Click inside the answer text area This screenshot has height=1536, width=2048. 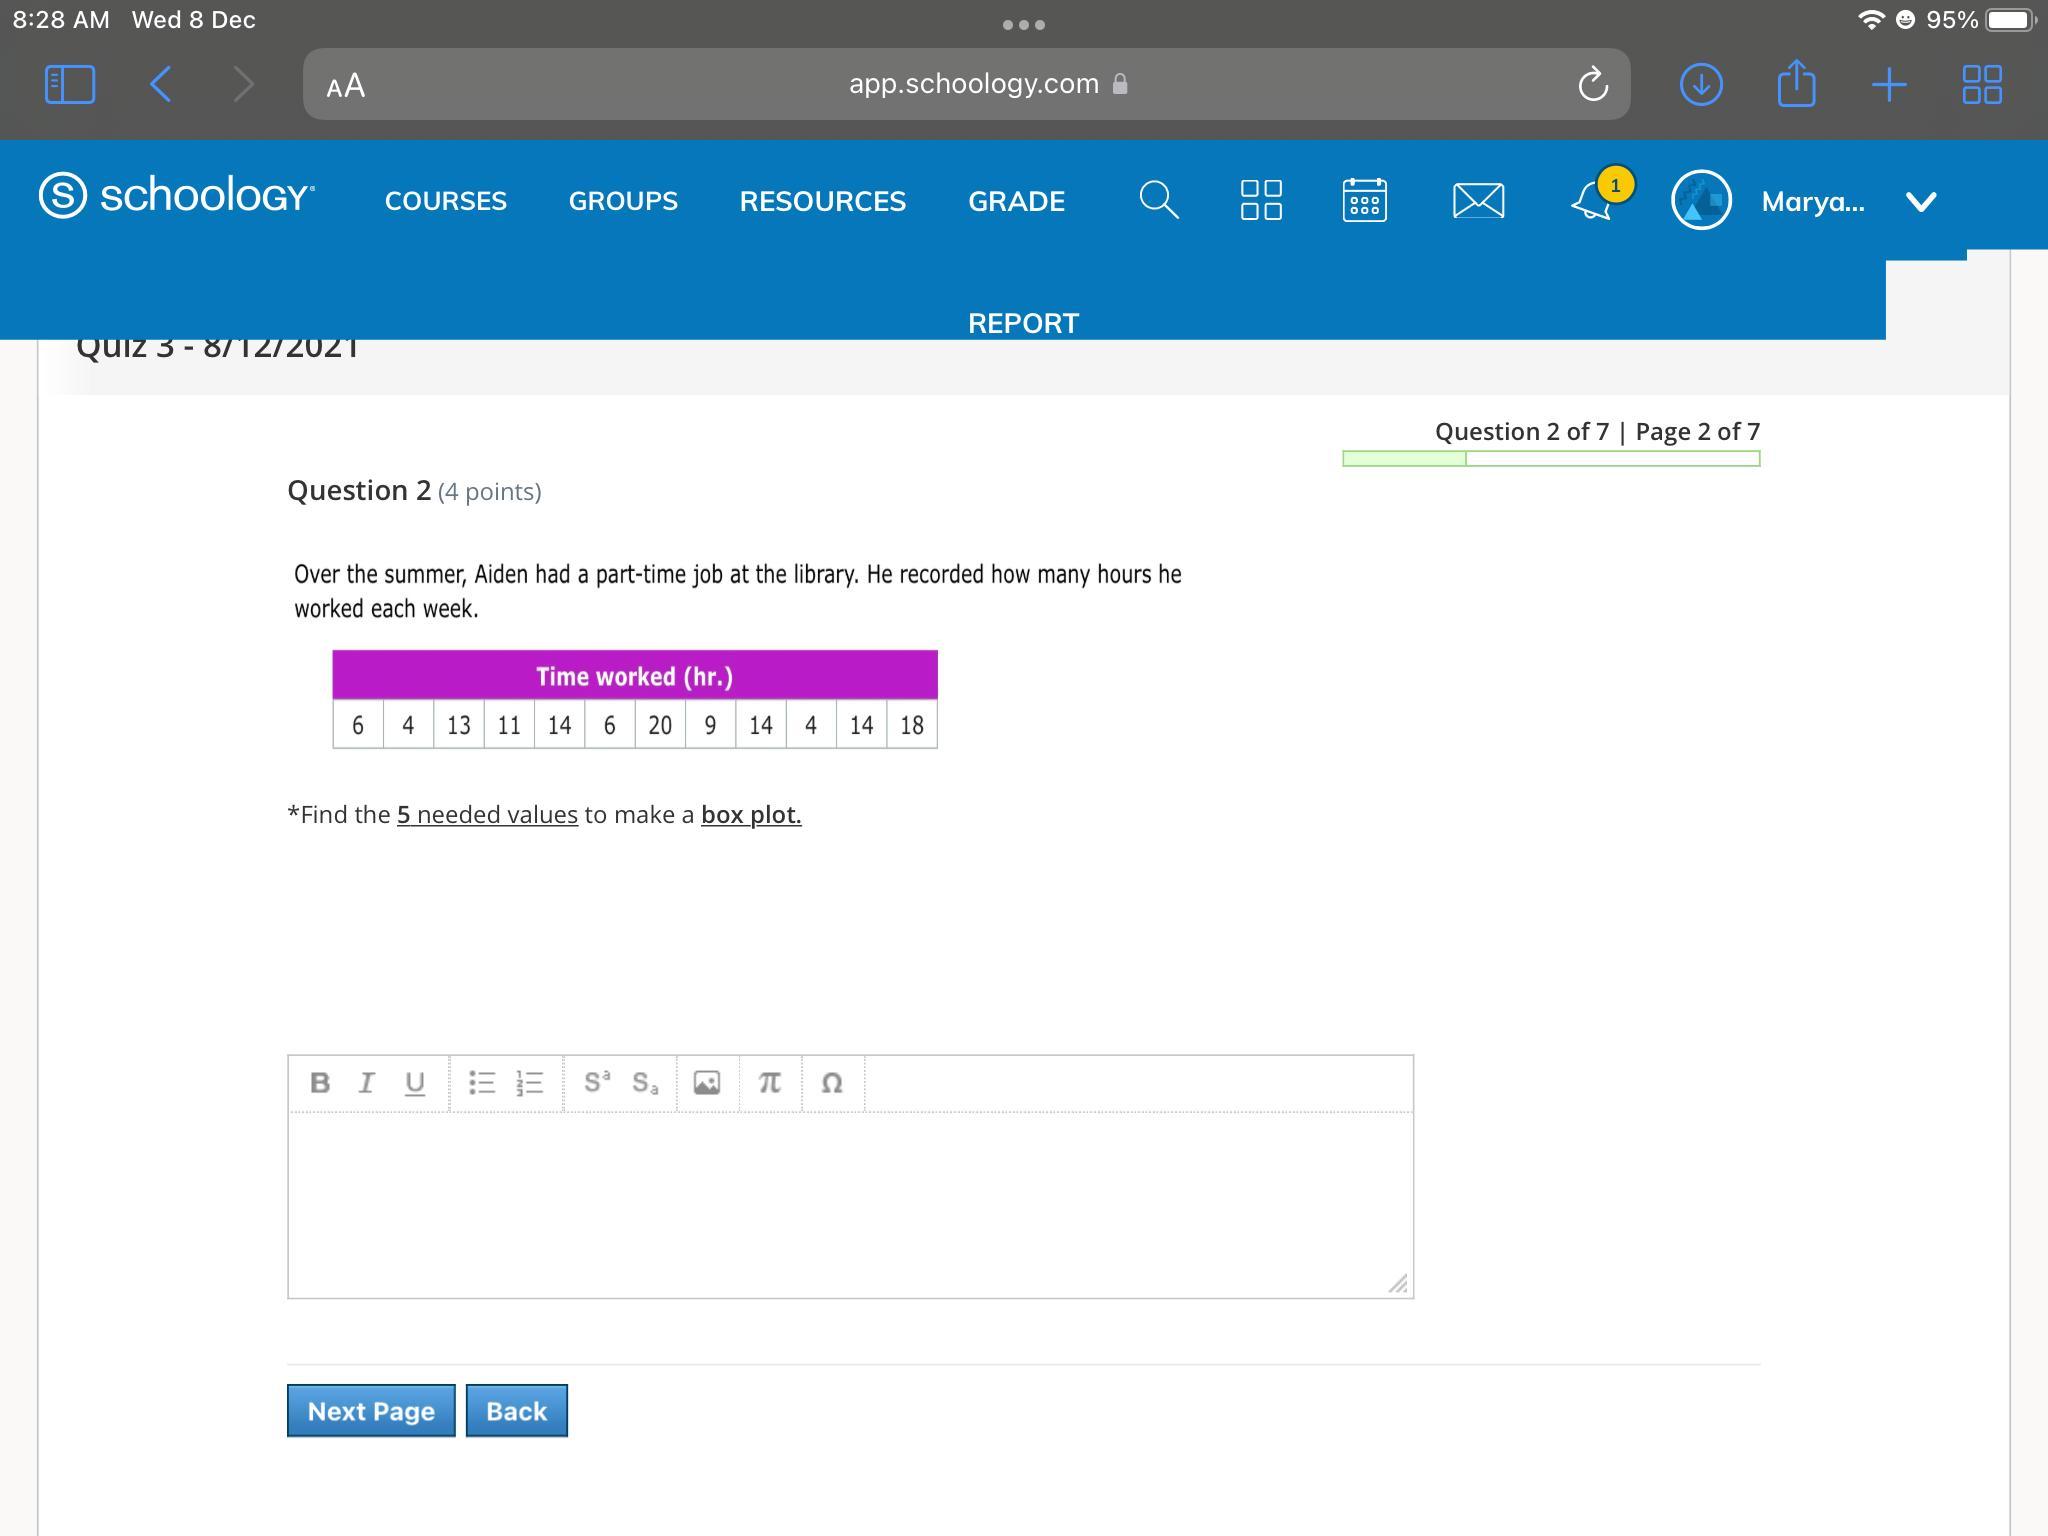[x=850, y=1205]
